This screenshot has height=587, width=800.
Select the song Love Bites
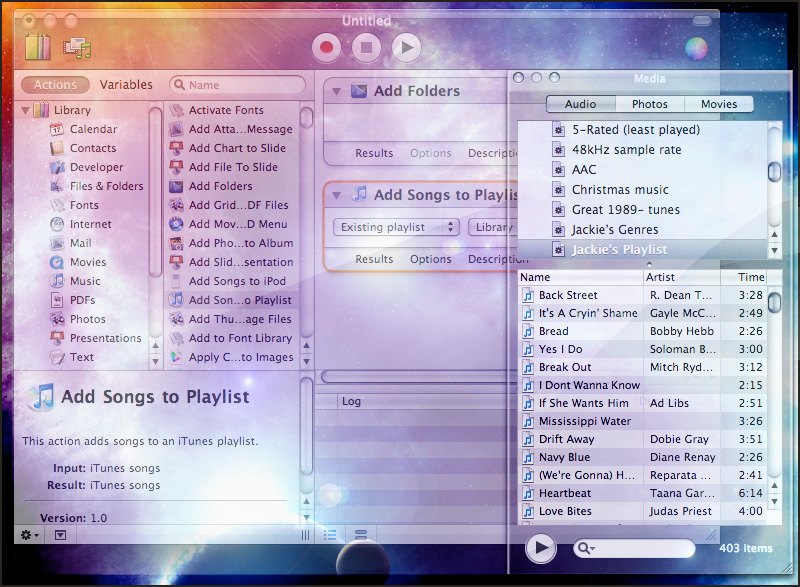coord(642,511)
